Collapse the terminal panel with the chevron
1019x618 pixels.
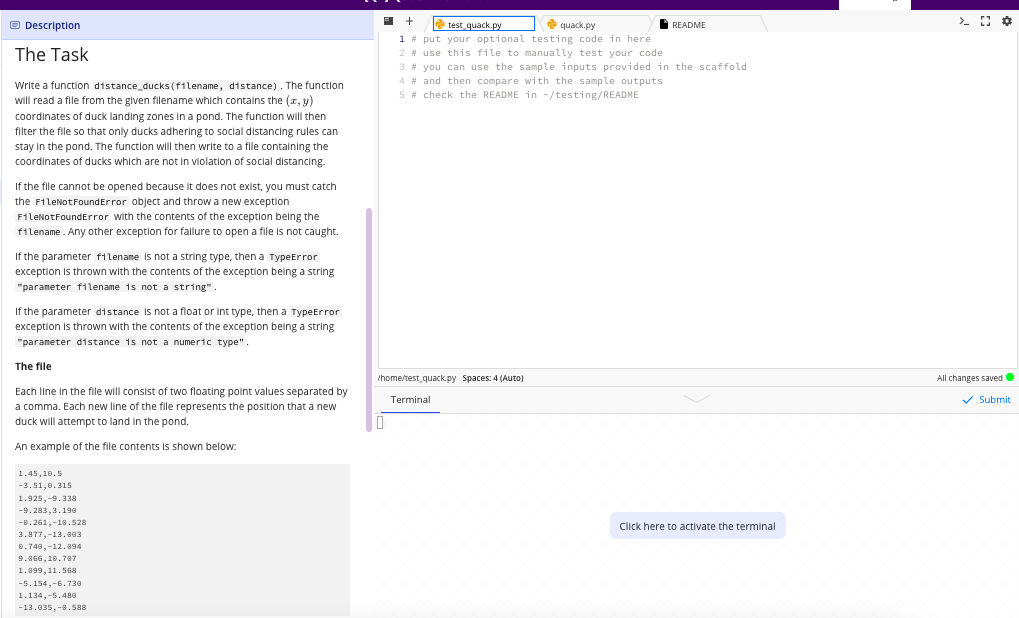tap(696, 399)
